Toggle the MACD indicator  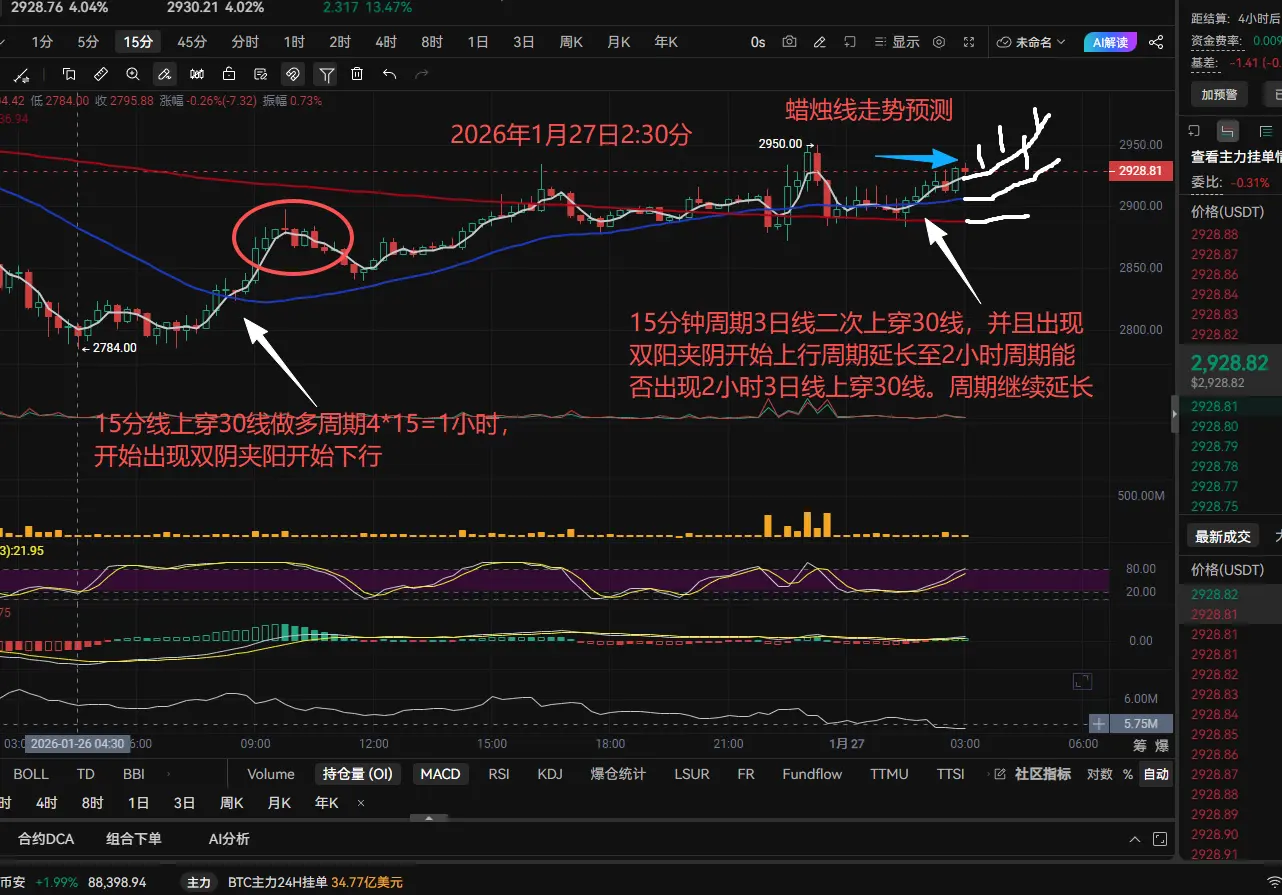[x=440, y=774]
